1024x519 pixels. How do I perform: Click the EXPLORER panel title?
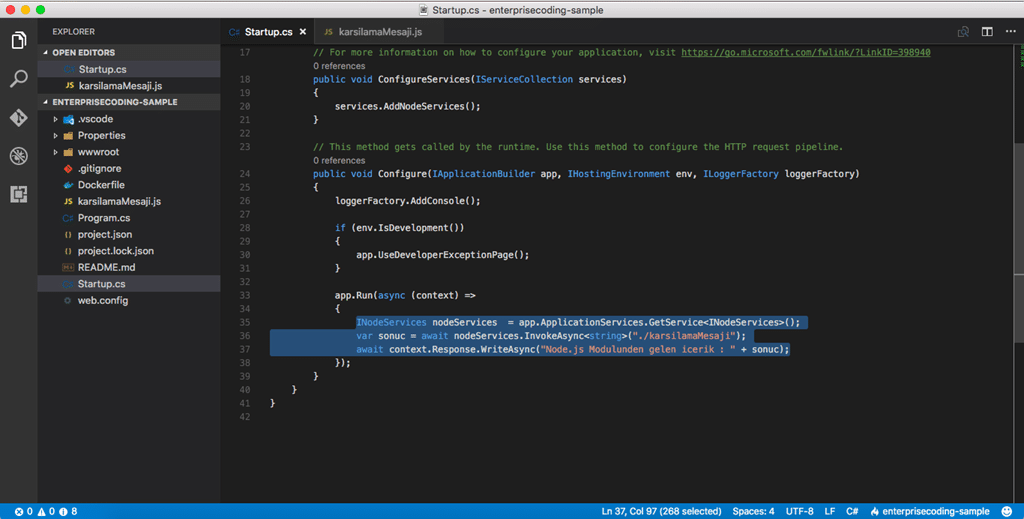tap(73, 31)
